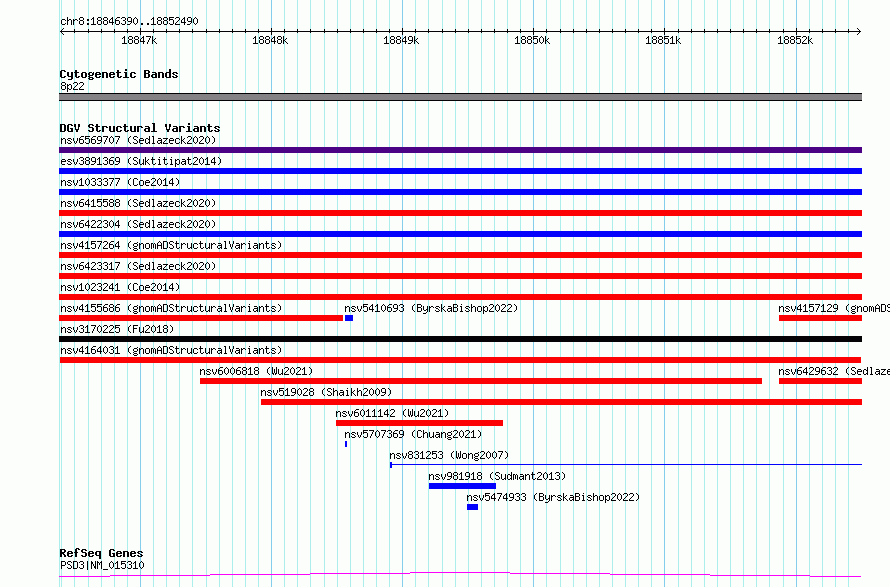Image resolution: width=890 pixels, height=587 pixels.
Task: Select the red nsv4157264 variant bar
Action: coord(460,255)
